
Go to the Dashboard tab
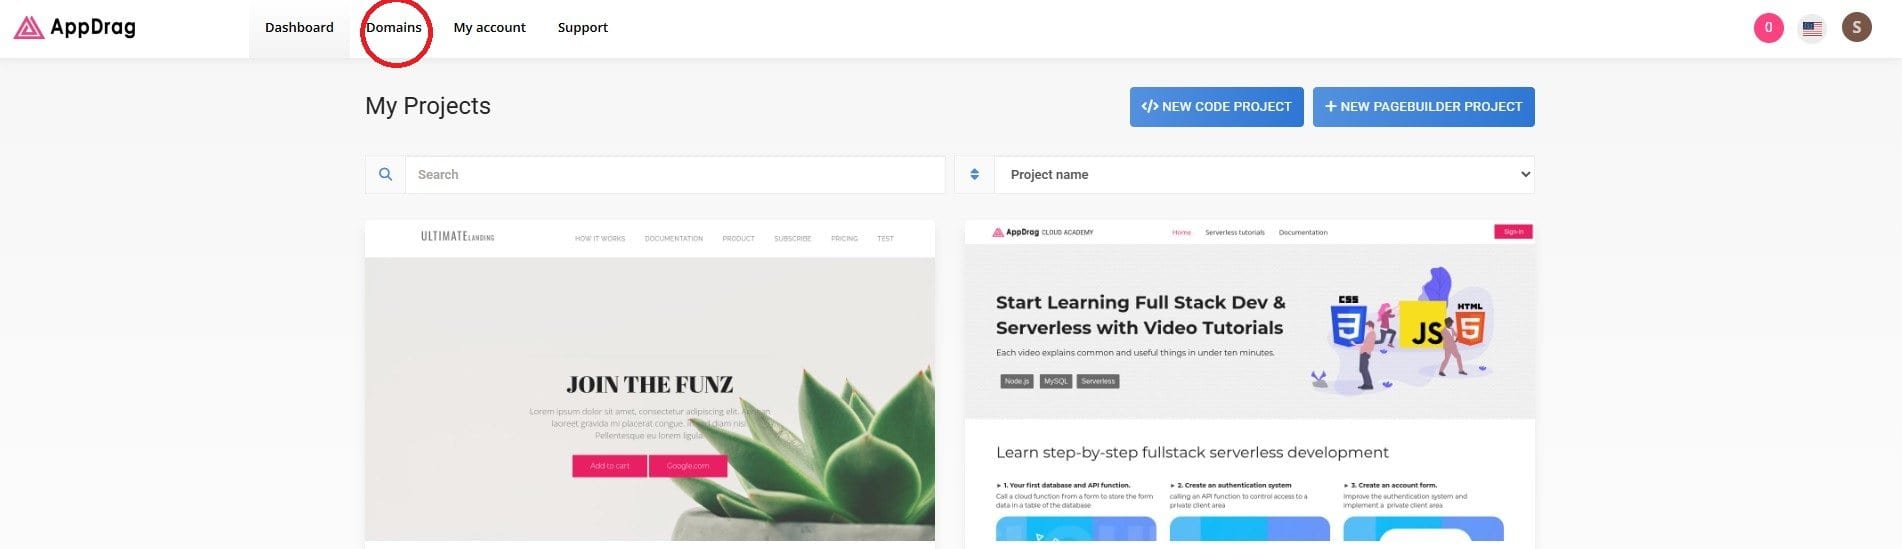(x=299, y=28)
